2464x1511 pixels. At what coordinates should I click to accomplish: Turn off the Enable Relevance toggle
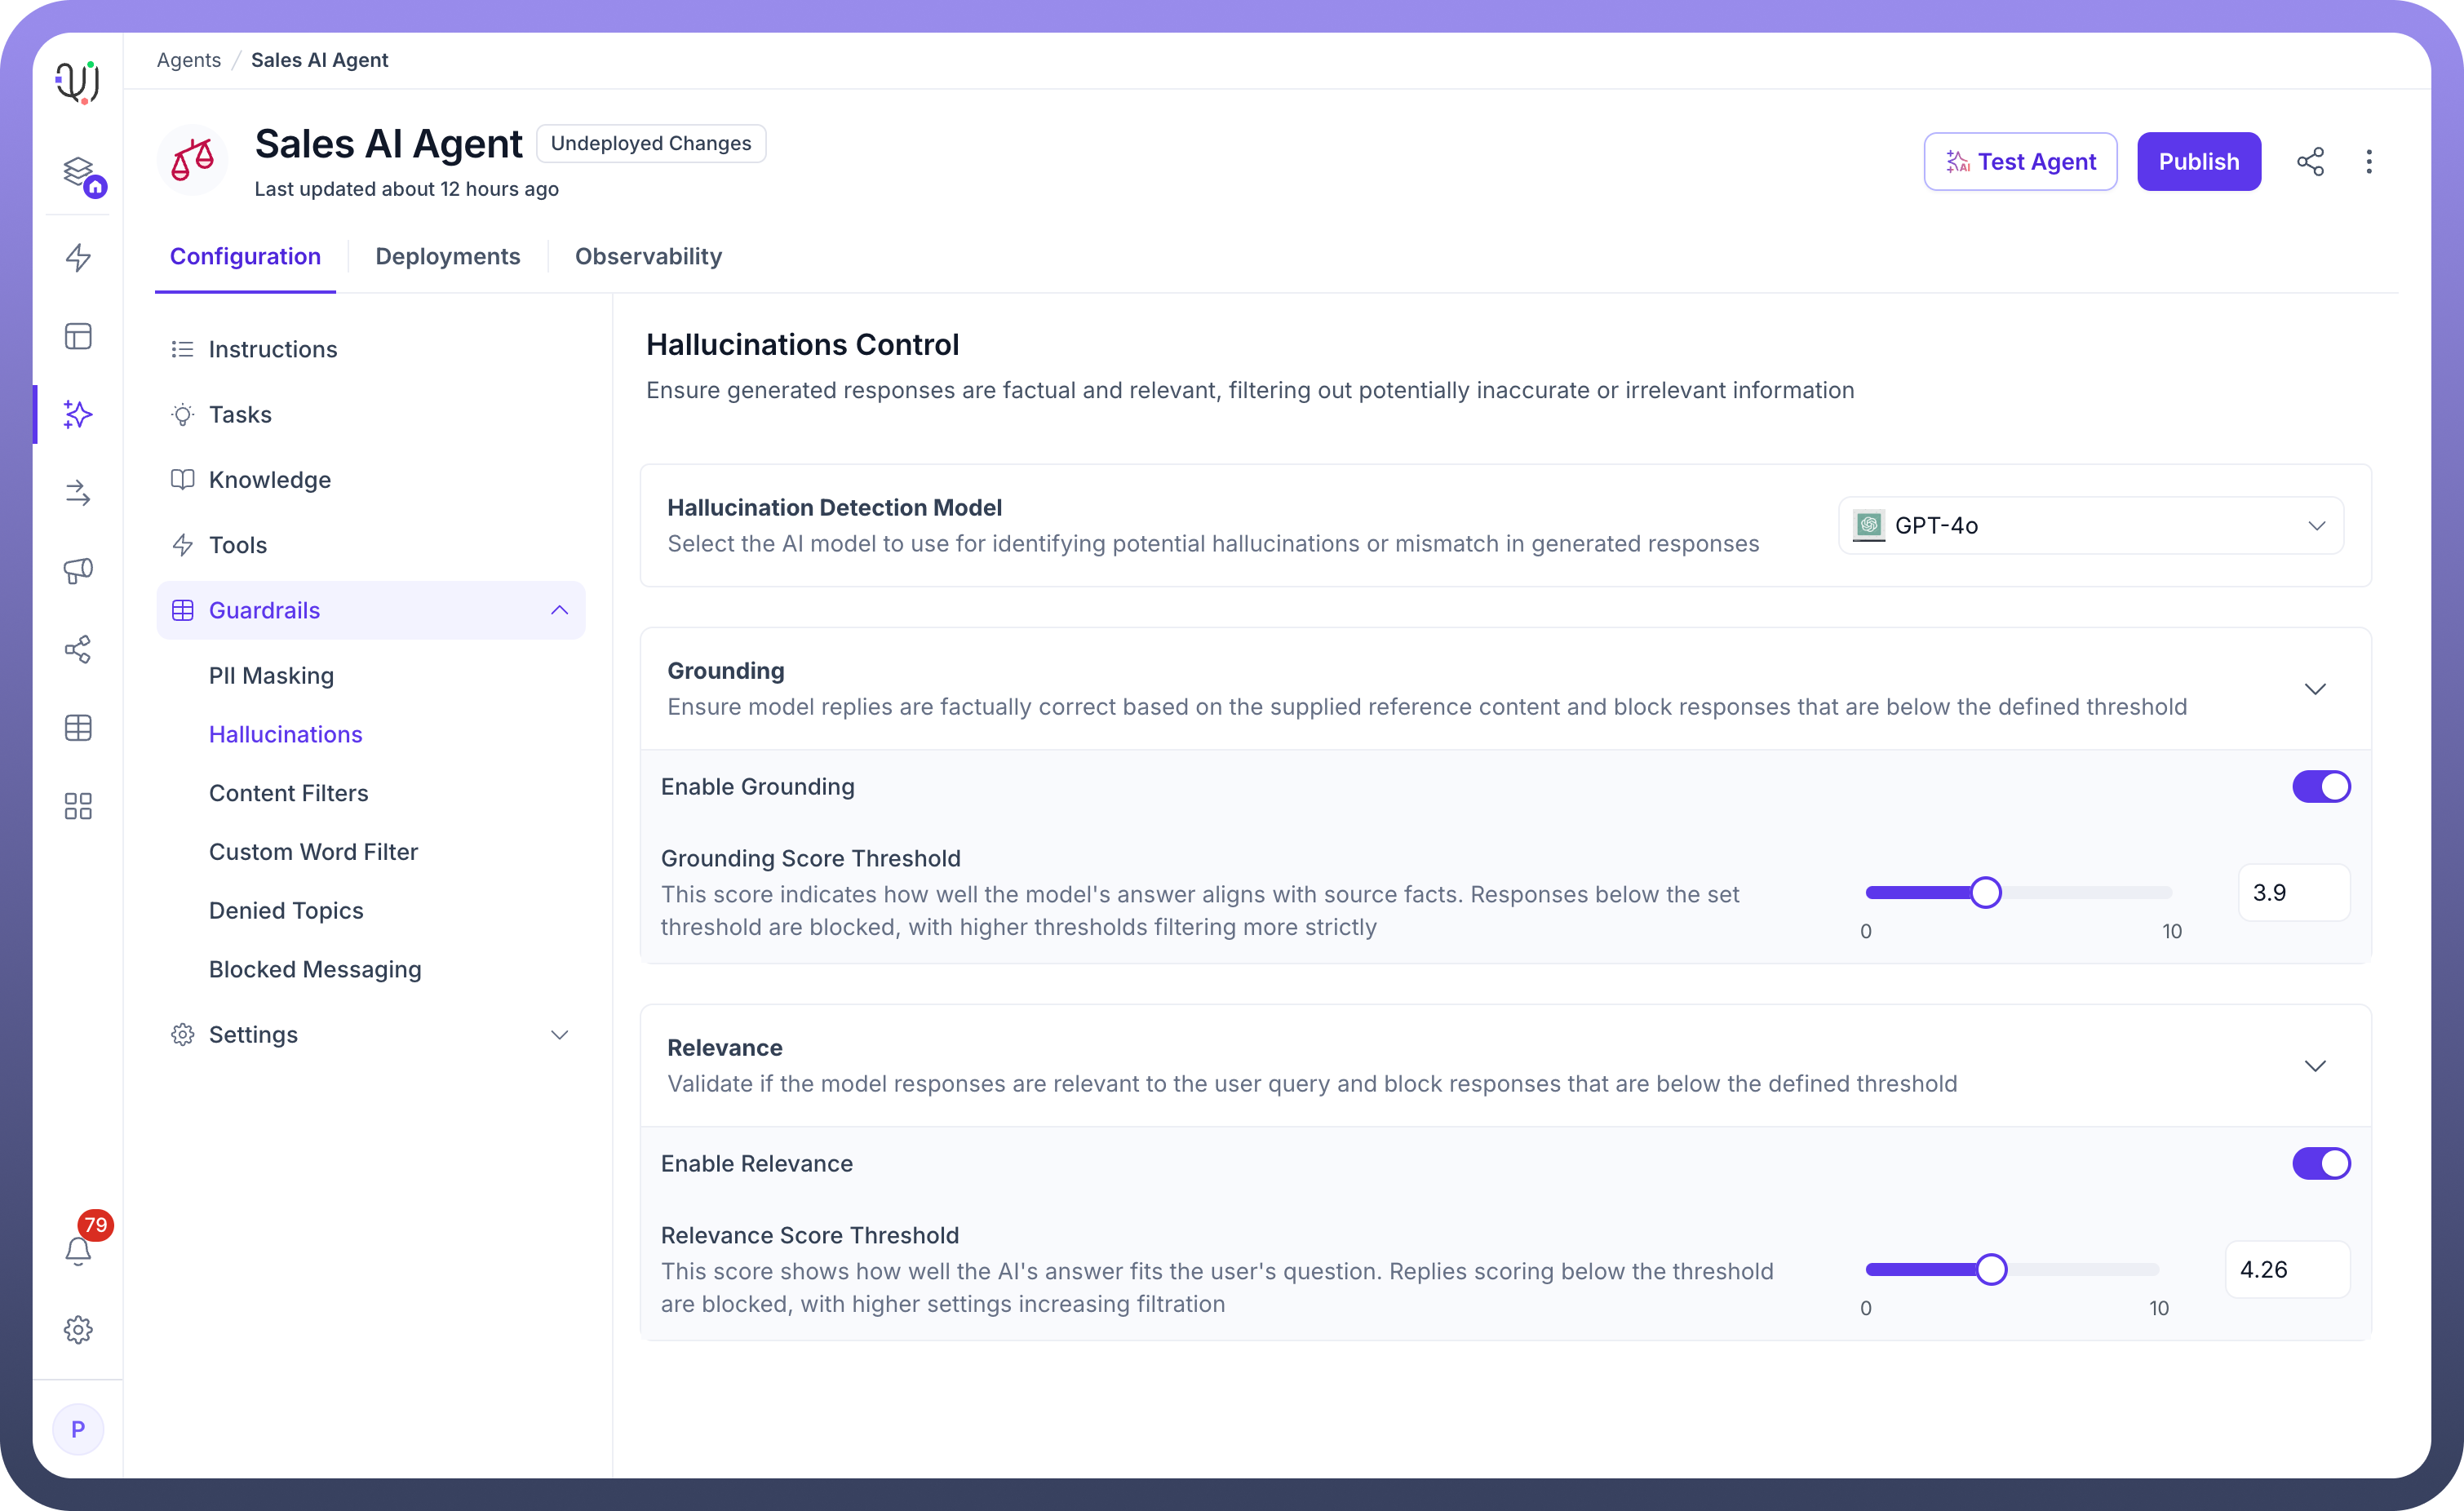2321,1164
